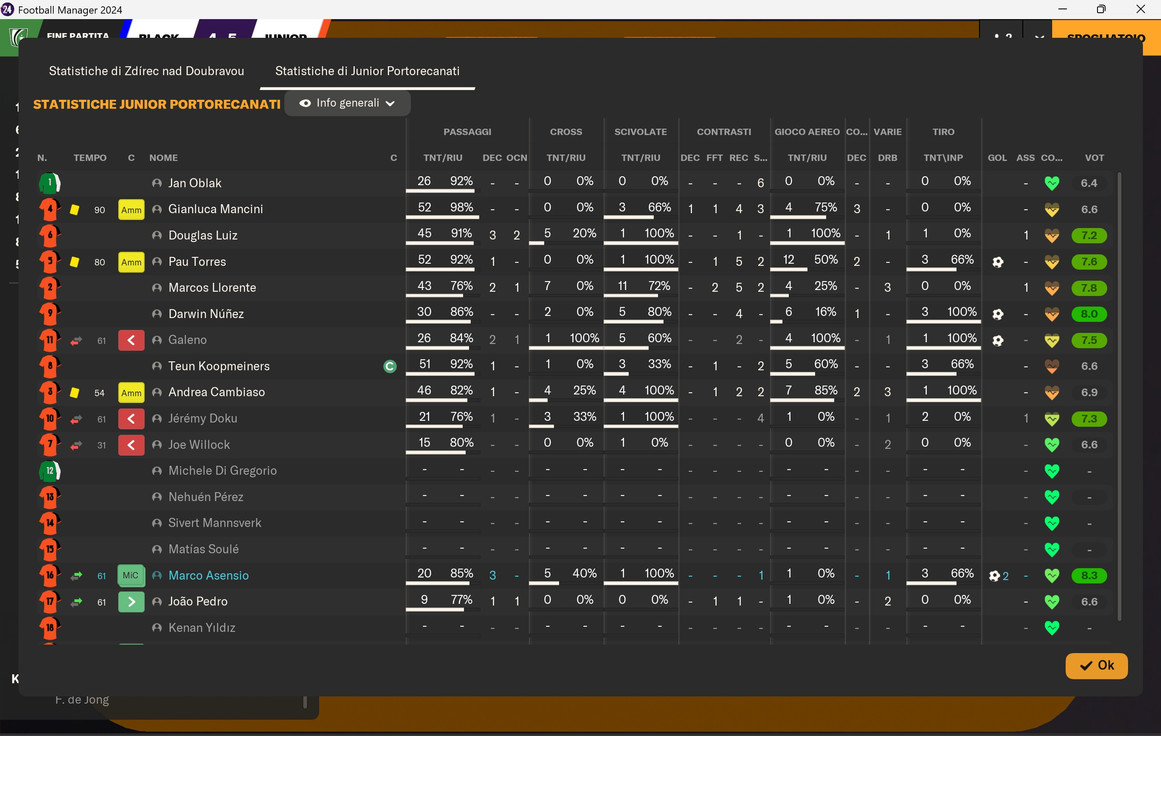
Task: Open Teun Koopmeiners' player link
Action: [x=218, y=367]
